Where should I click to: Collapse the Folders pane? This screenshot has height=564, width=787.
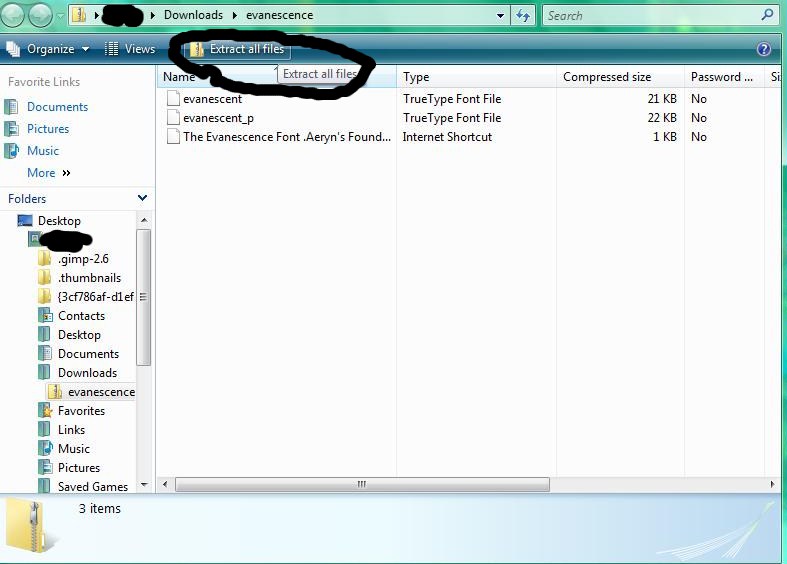142,198
